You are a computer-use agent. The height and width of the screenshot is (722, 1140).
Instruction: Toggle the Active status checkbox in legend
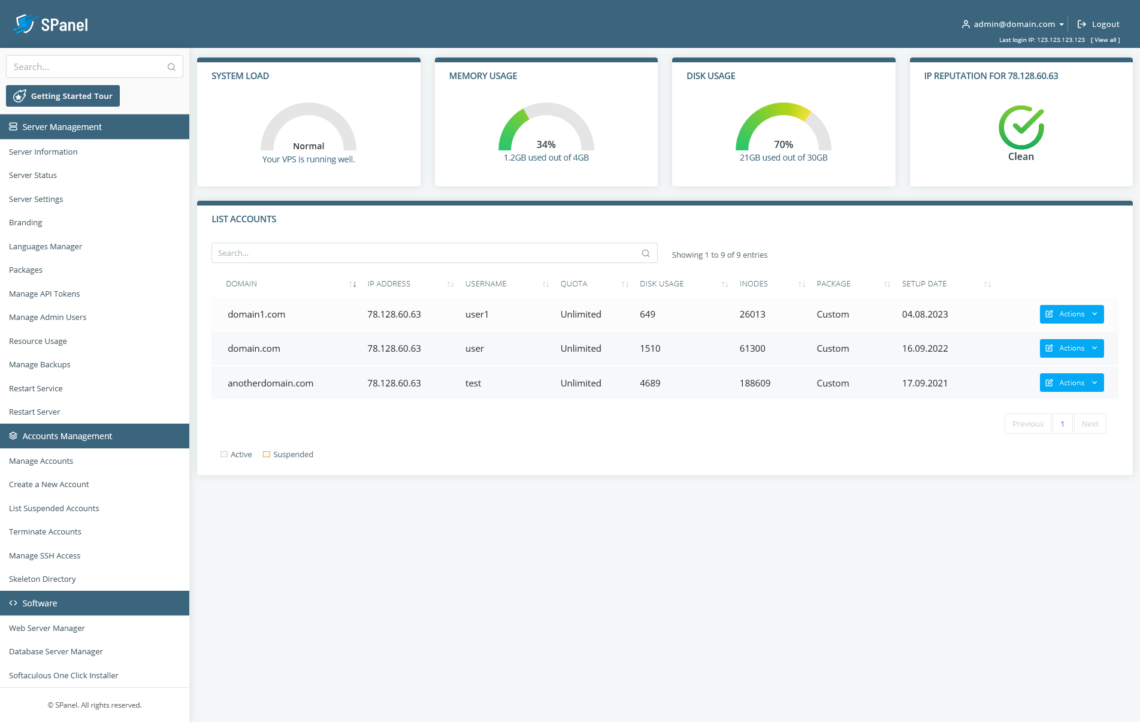[x=222, y=453]
